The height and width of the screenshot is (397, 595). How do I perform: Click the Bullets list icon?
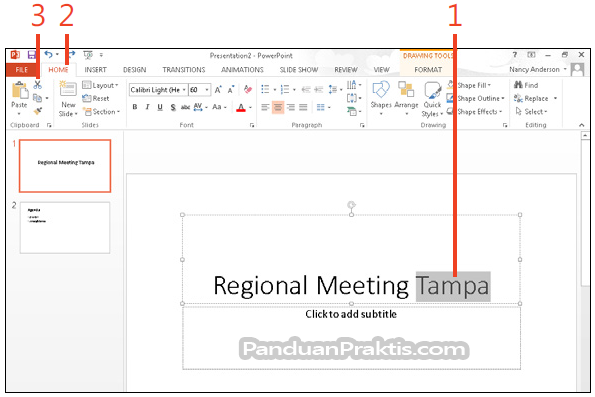pos(265,90)
